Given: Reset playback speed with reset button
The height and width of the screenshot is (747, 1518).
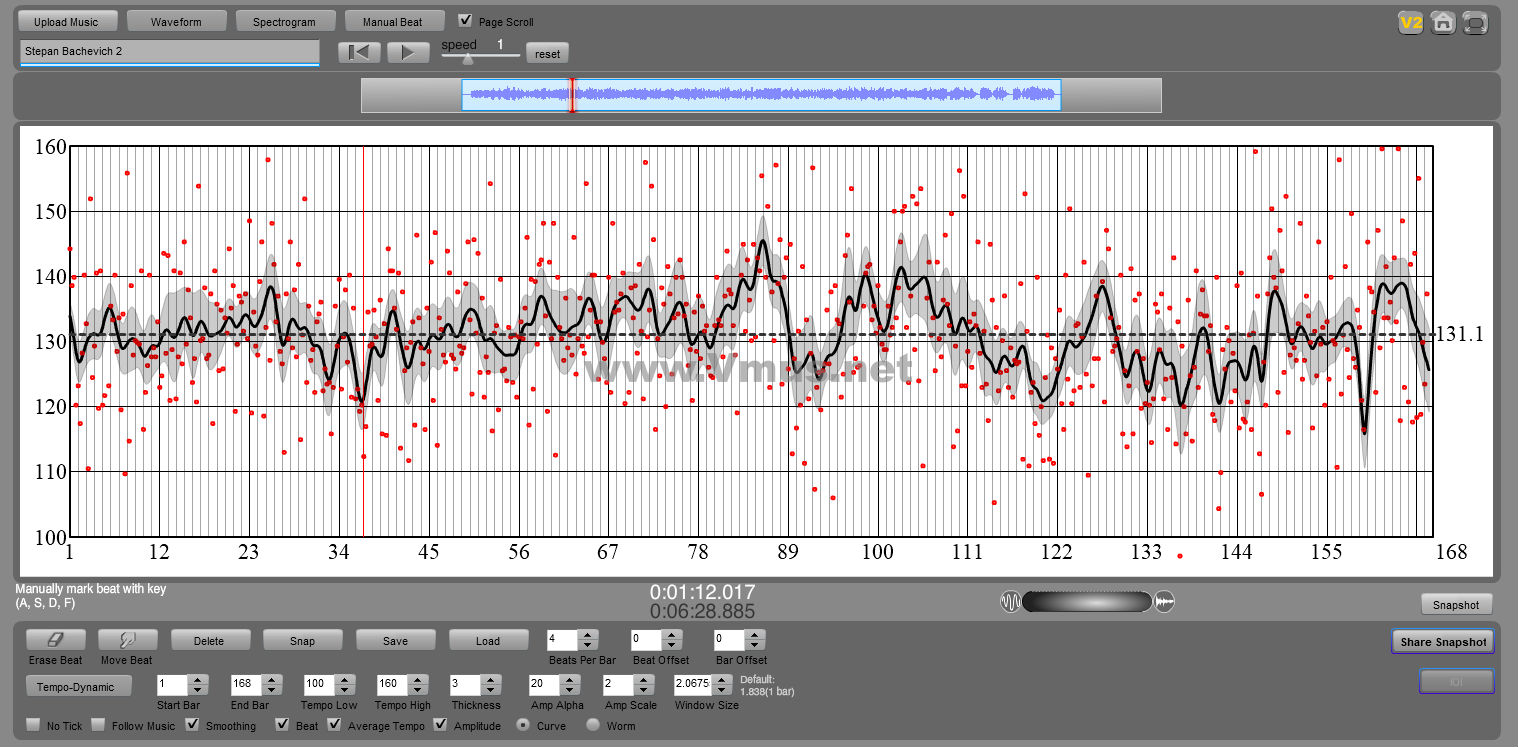Looking at the screenshot, I should click(547, 54).
